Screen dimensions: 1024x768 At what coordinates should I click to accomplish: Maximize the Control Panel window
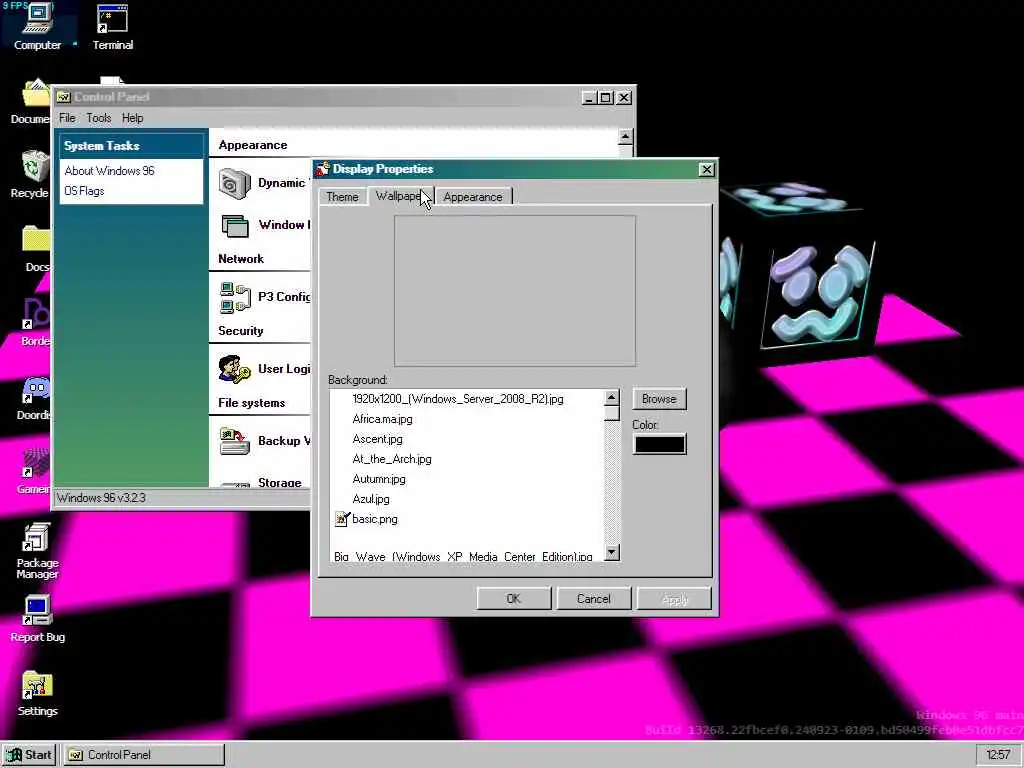[606, 97]
